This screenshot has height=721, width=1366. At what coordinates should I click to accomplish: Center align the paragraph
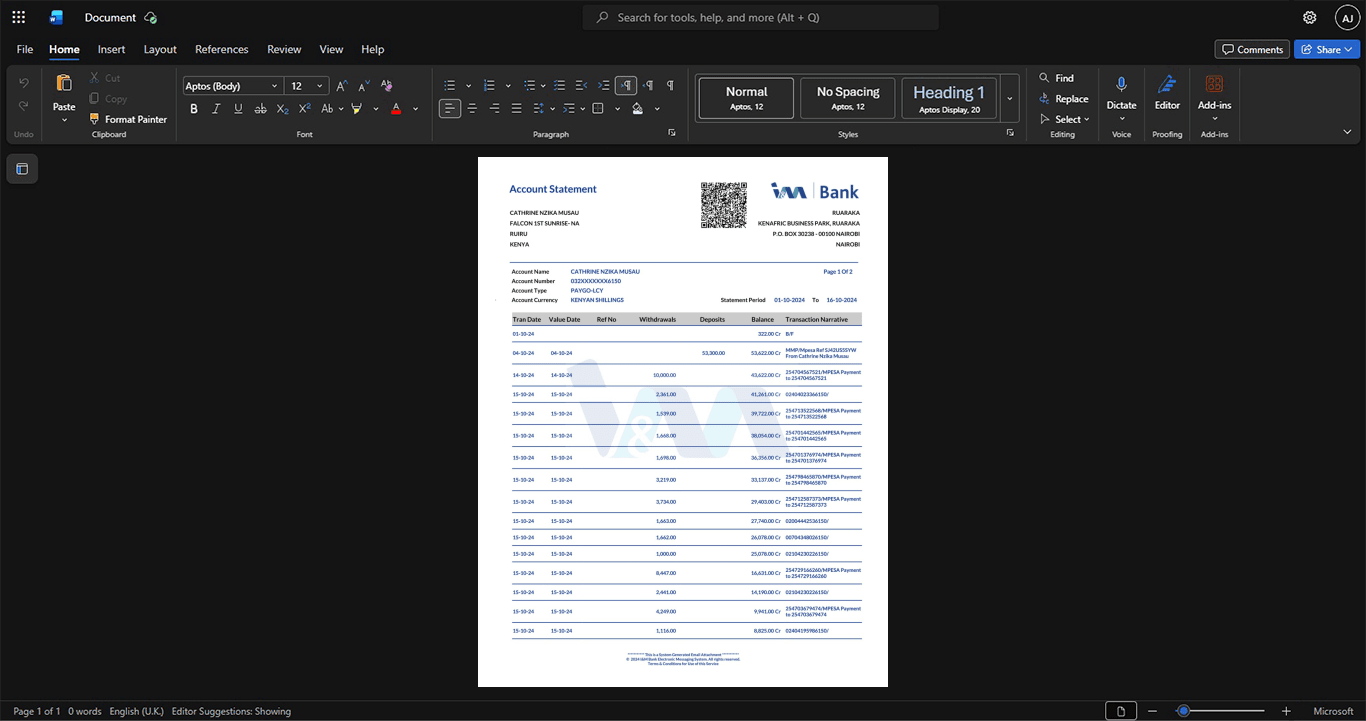coord(472,108)
